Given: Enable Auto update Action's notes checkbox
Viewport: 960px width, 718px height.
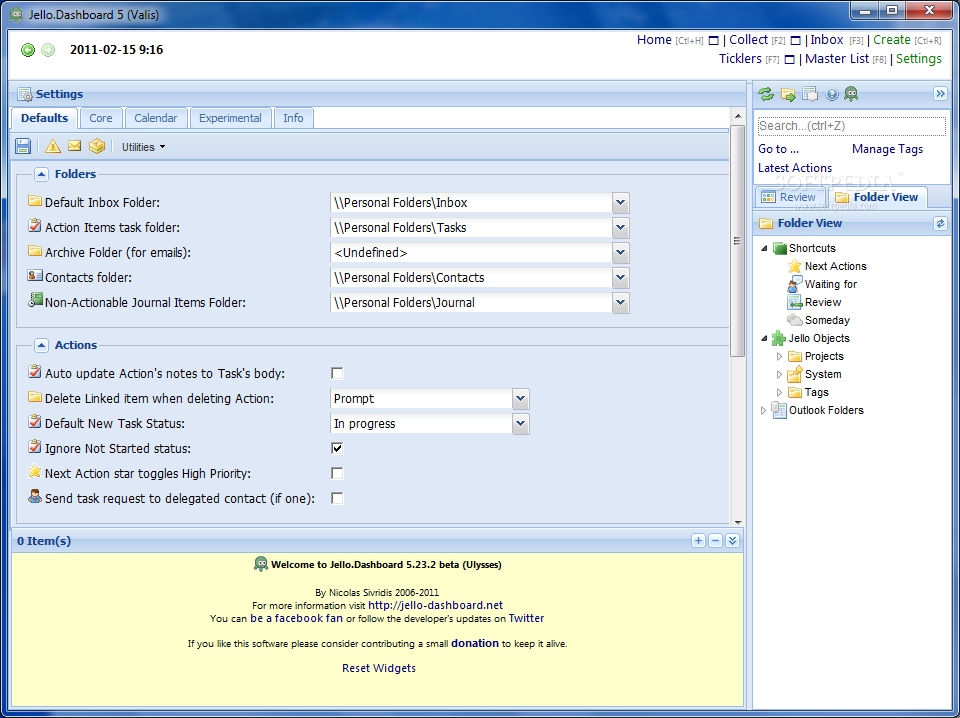Looking at the screenshot, I should tap(337, 373).
